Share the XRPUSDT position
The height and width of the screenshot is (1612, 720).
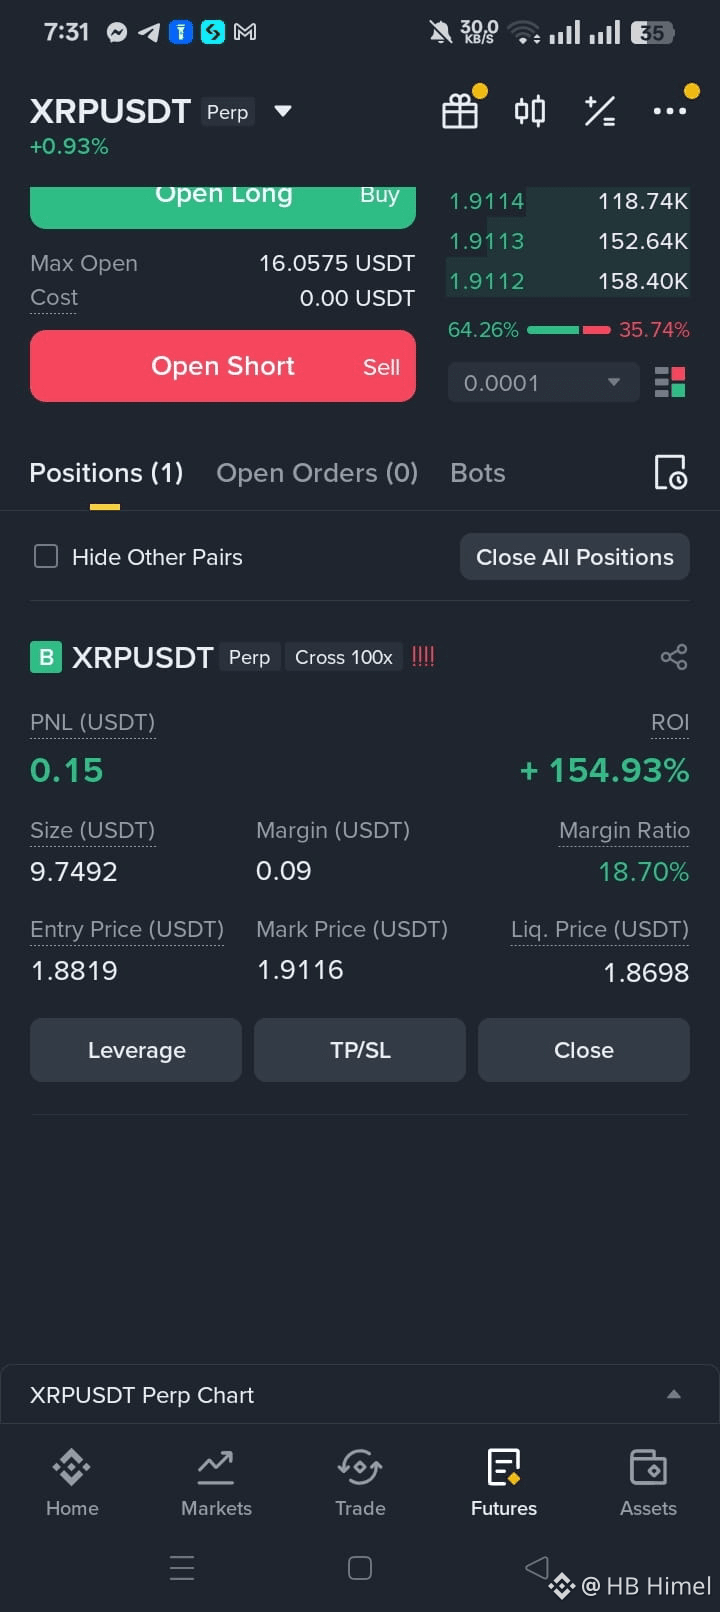(674, 657)
